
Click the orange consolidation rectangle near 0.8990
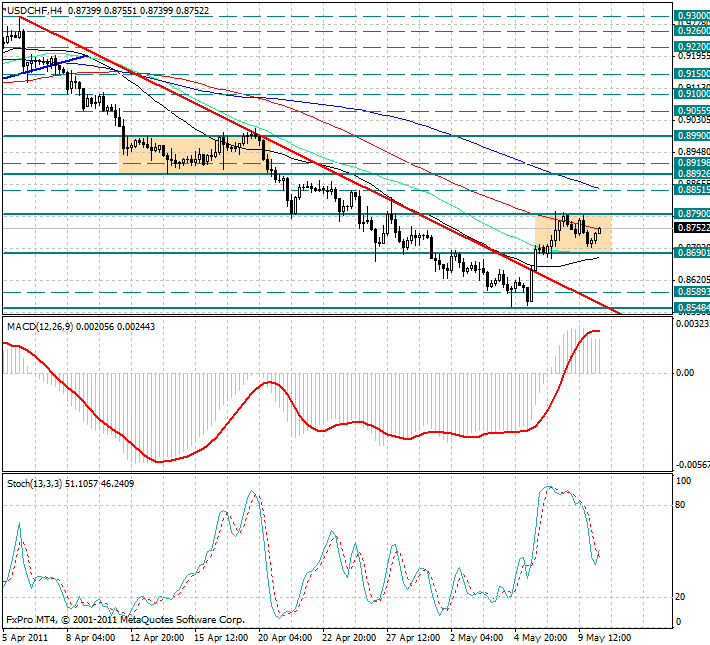pyautogui.click(x=195, y=154)
